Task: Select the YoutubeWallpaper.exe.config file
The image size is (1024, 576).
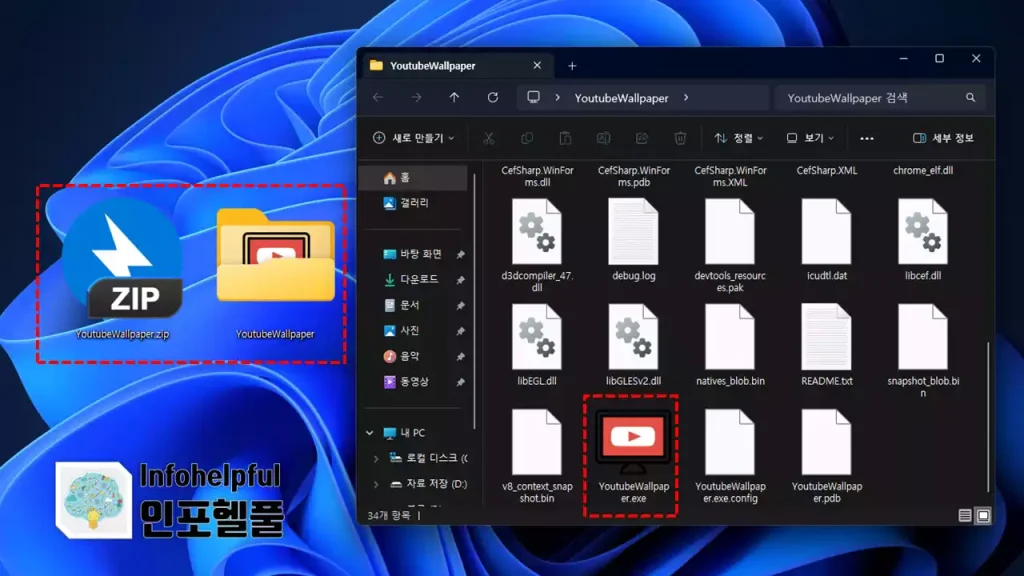Action: coord(730,456)
